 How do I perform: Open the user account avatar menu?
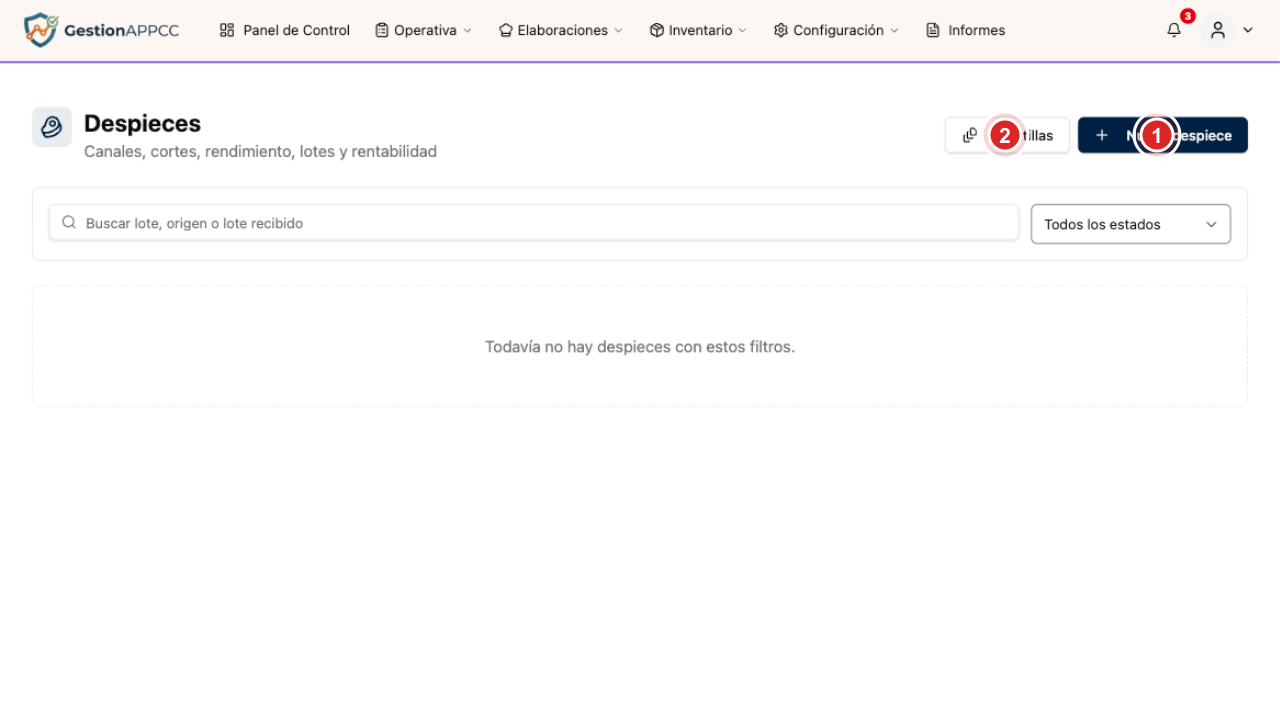(x=1218, y=30)
